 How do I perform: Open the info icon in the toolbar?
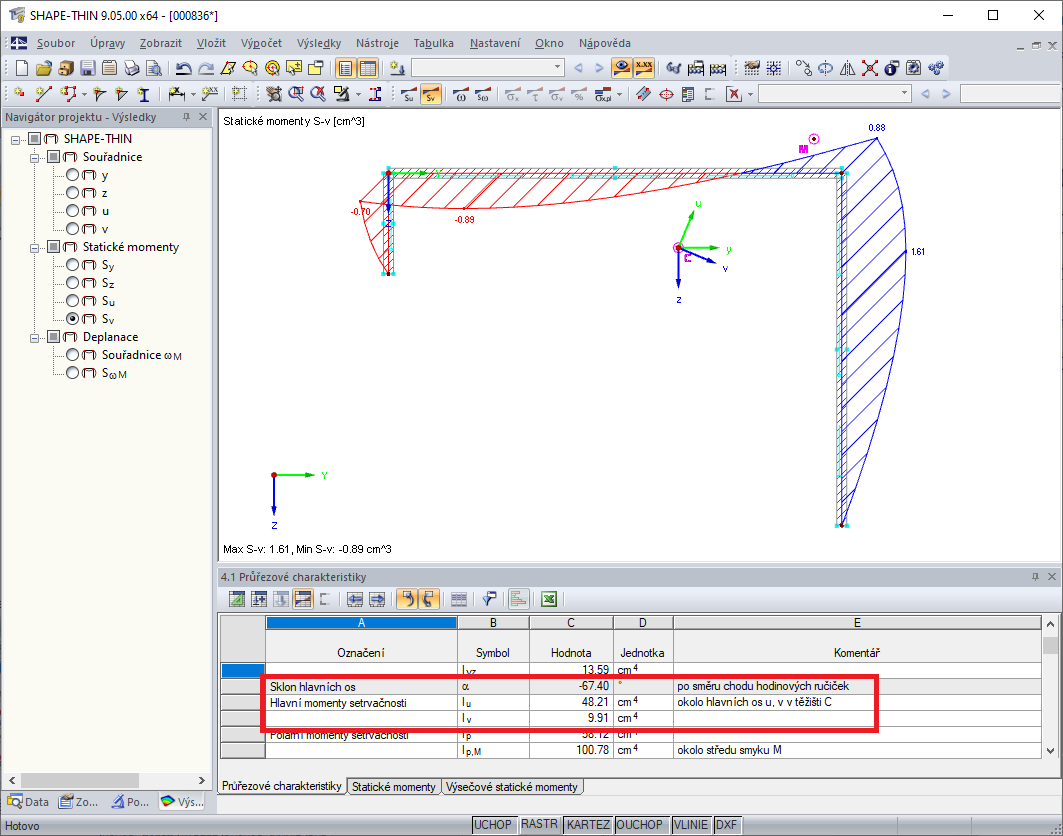tap(891, 68)
